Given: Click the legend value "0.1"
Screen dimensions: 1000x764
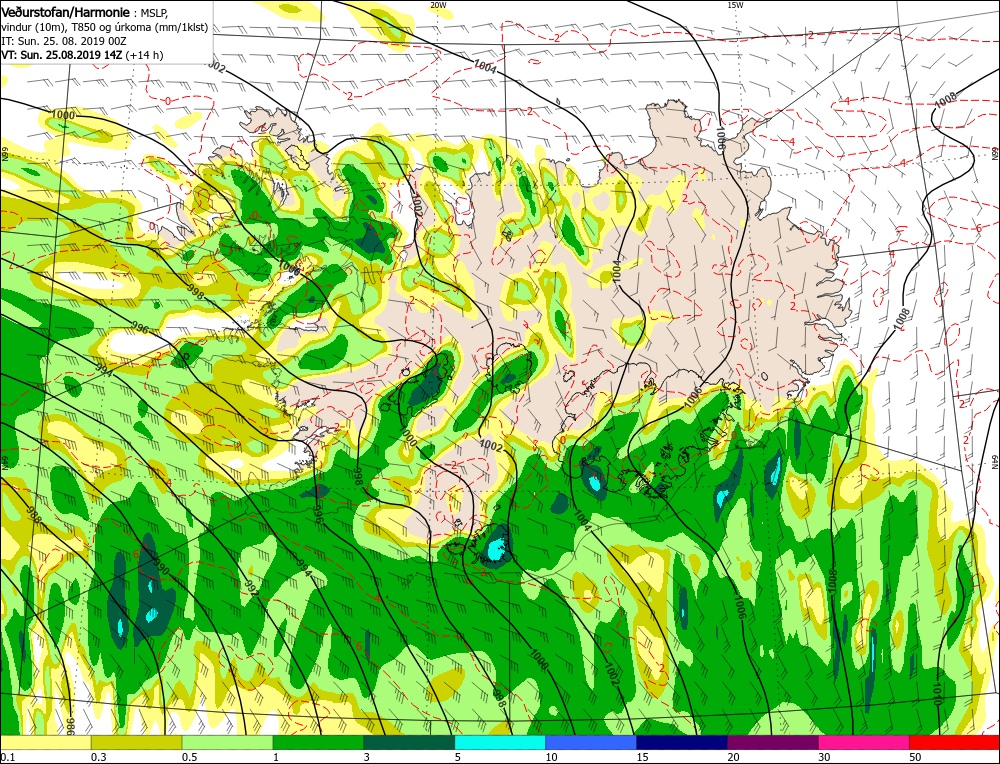Looking at the screenshot, I should tap(8, 757).
